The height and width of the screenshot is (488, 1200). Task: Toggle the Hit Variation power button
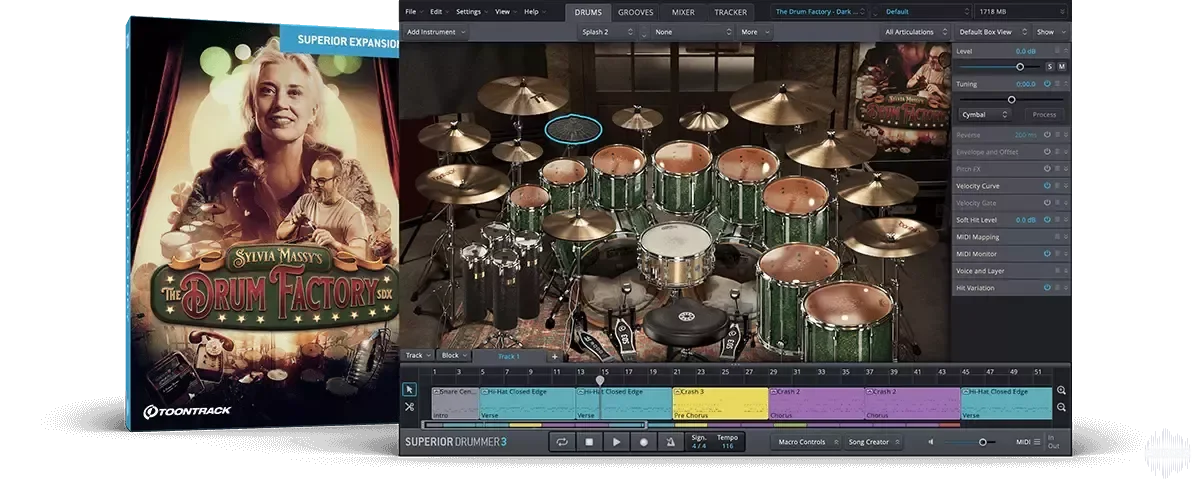(1047, 288)
